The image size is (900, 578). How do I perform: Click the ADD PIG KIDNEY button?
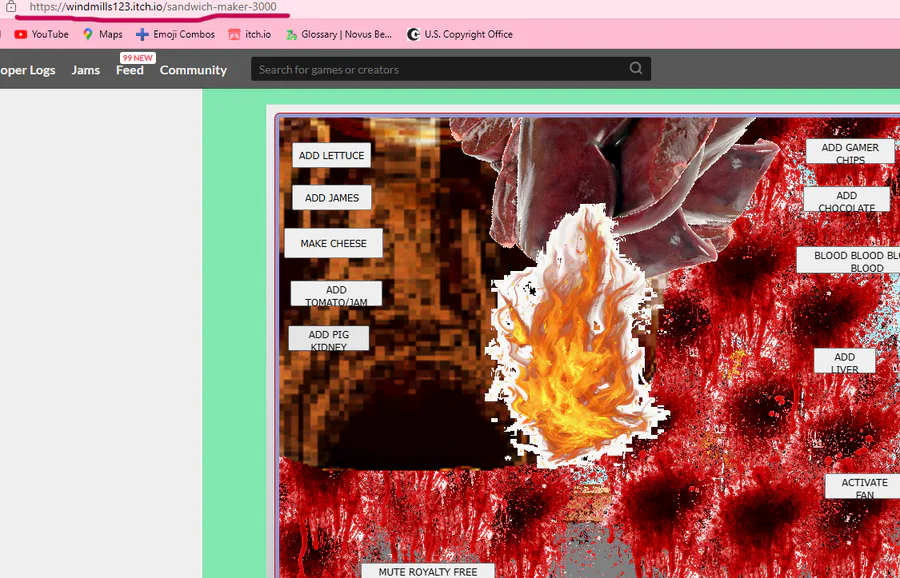(329, 338)
